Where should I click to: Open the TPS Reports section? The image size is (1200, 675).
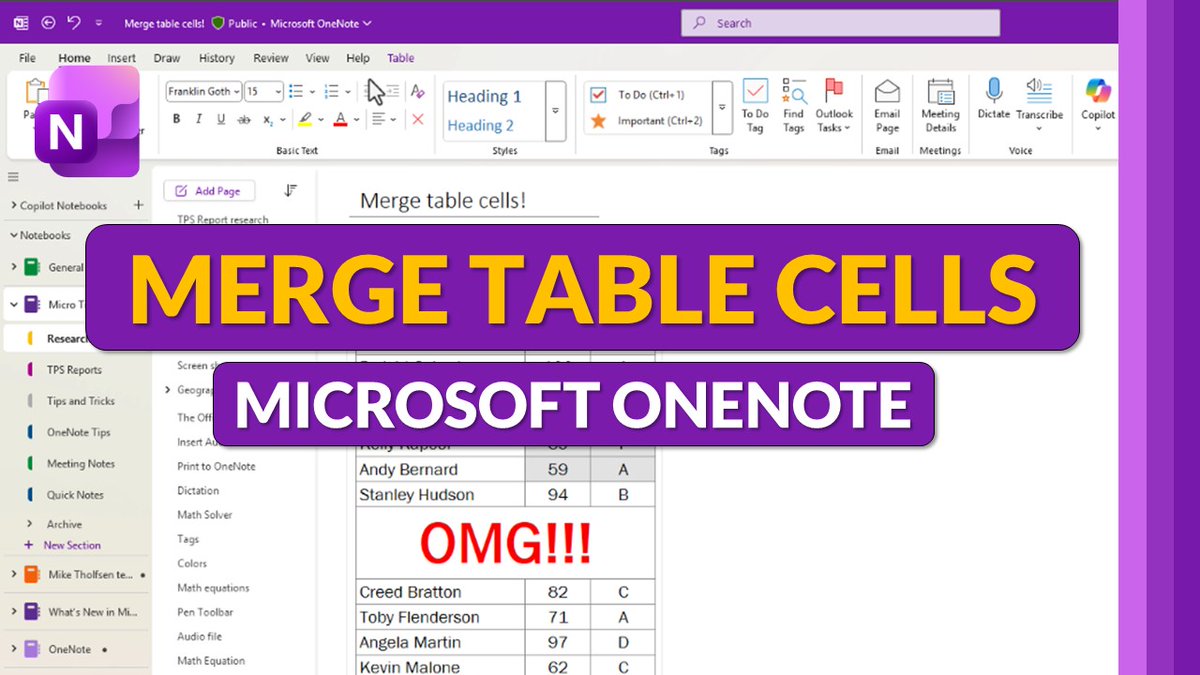(x=74, y=370)
